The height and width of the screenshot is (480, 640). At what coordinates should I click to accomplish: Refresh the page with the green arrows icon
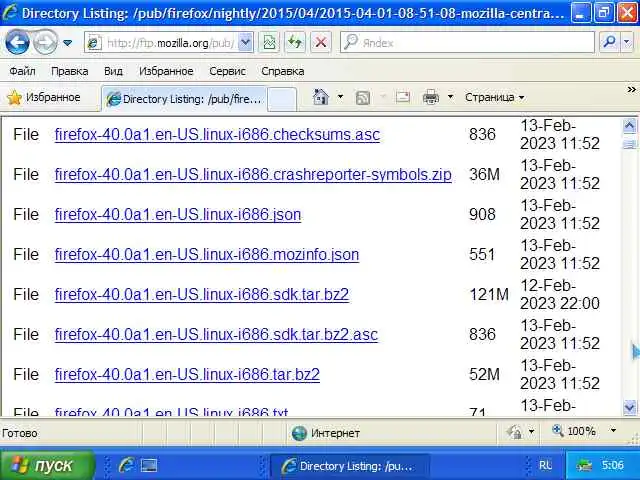(x=295, y=42)
